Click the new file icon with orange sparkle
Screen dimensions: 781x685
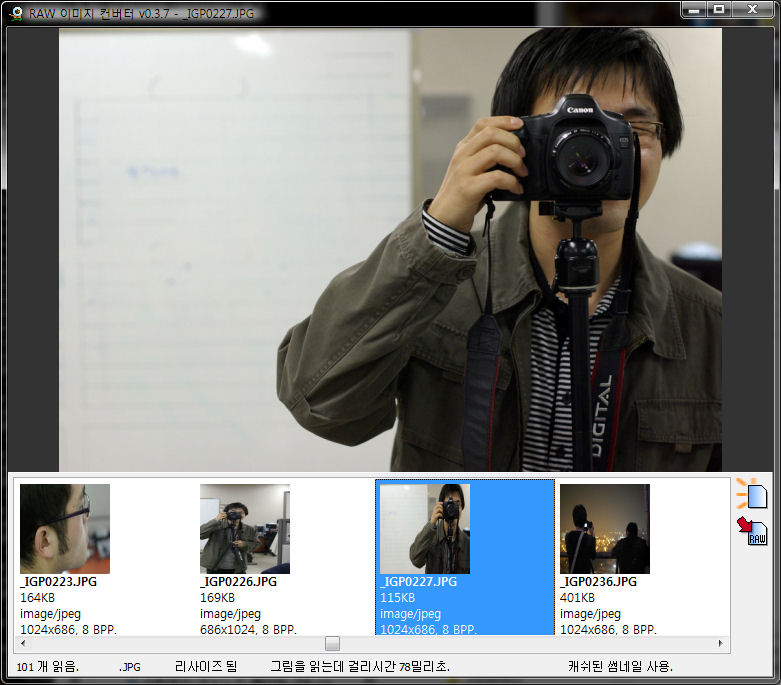pos(752,494)
